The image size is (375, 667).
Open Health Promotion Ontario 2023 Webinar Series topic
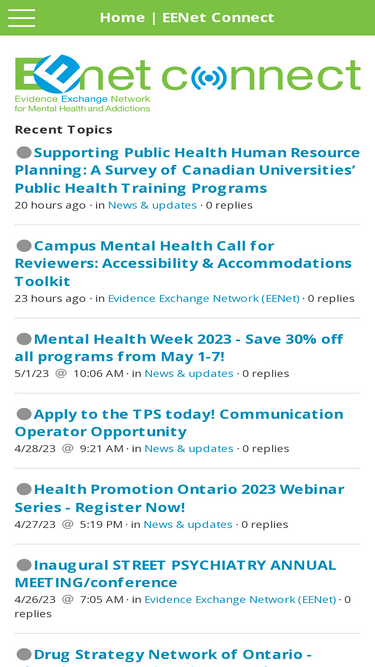click(179, 498)
